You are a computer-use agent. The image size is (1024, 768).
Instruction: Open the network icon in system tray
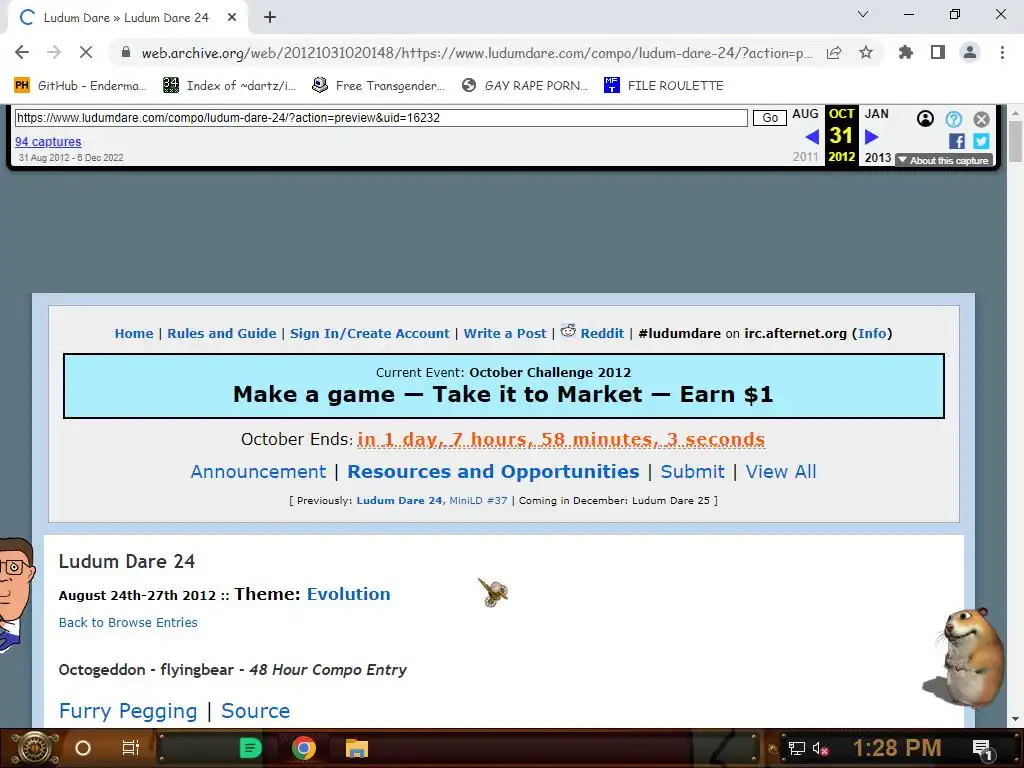[796, 748]
